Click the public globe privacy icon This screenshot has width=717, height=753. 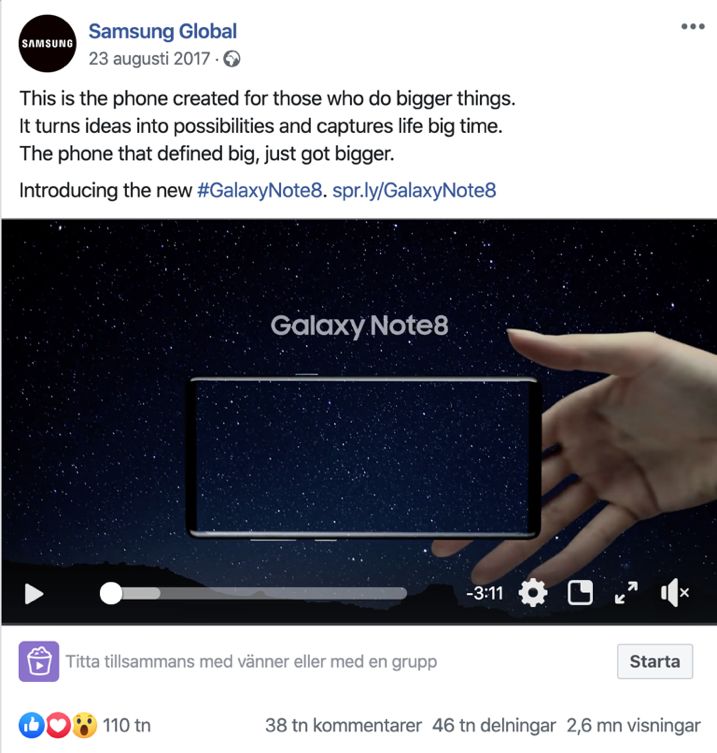[232, 59]
